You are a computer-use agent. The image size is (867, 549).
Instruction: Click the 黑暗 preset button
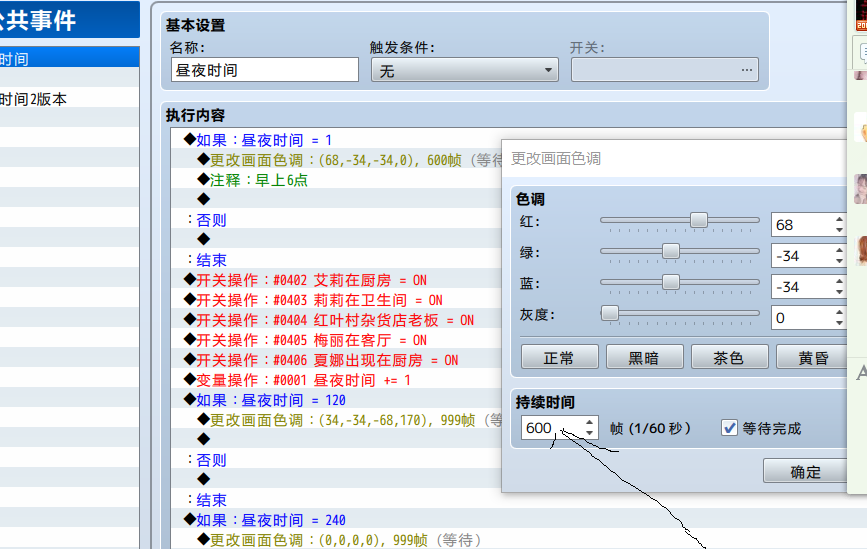(x=645, y=358)
